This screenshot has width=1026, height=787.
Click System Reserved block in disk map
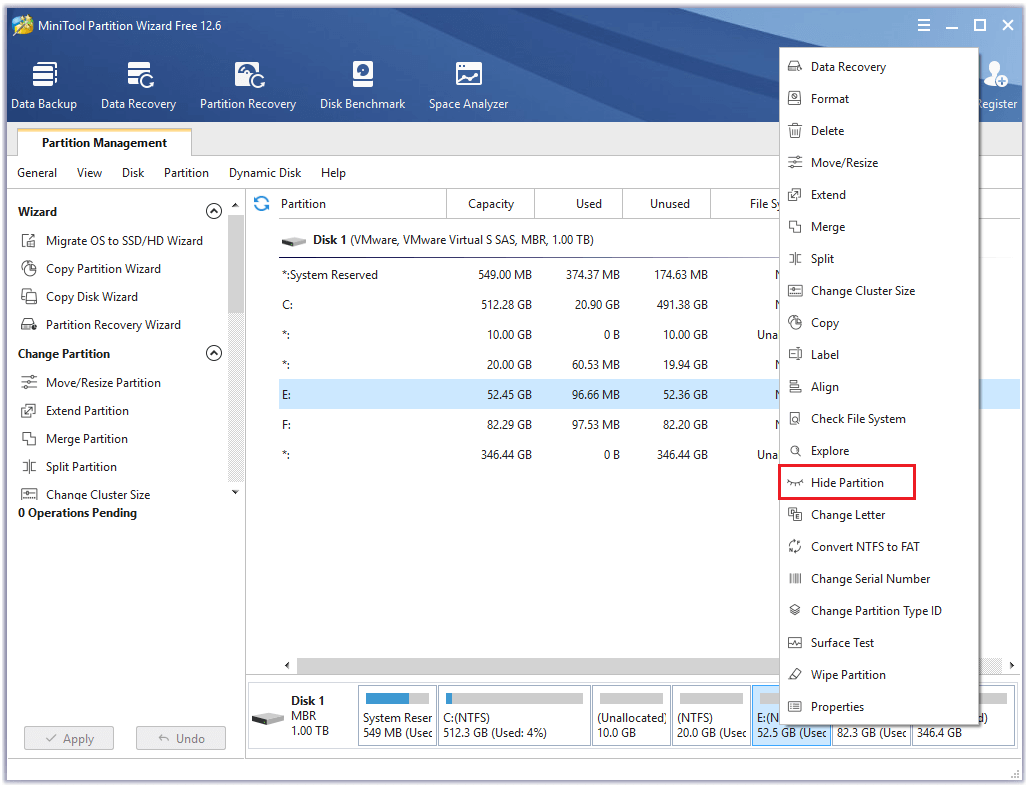[x=397, y=715]
